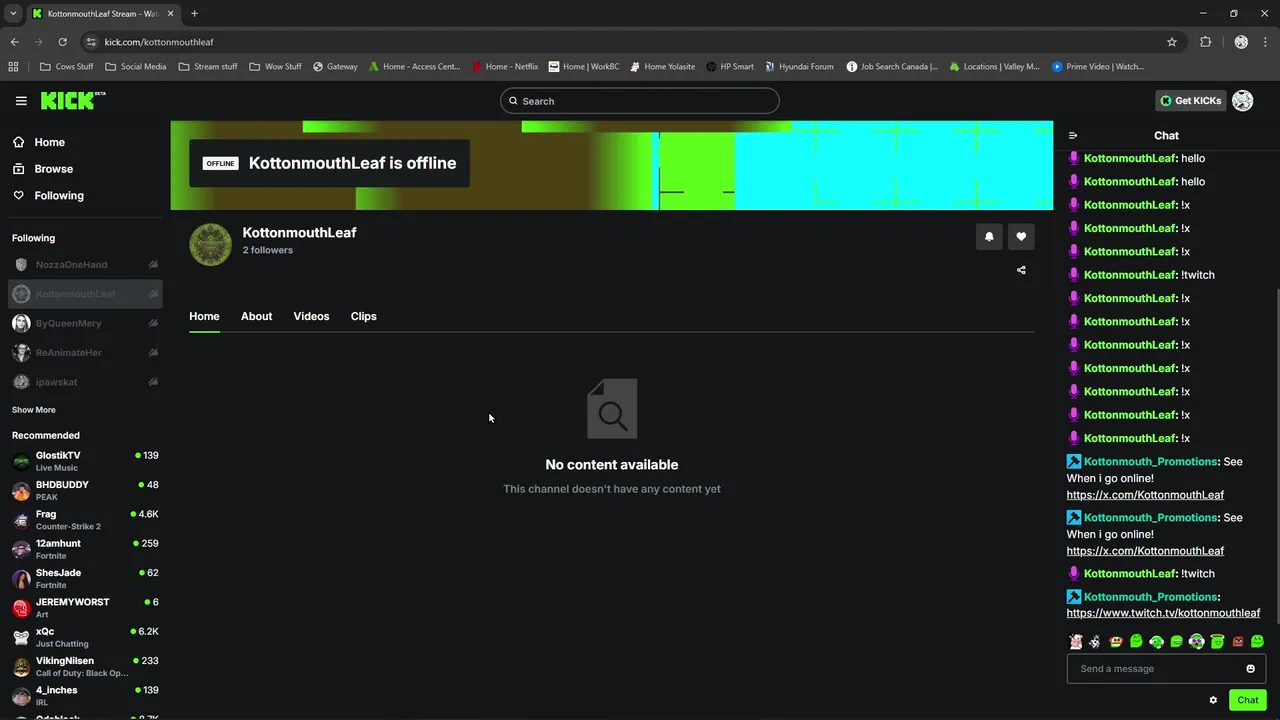Screen dimensions: 1280x720
Task: Open the tab search dropdown arrow
Action: click(13, 14)
